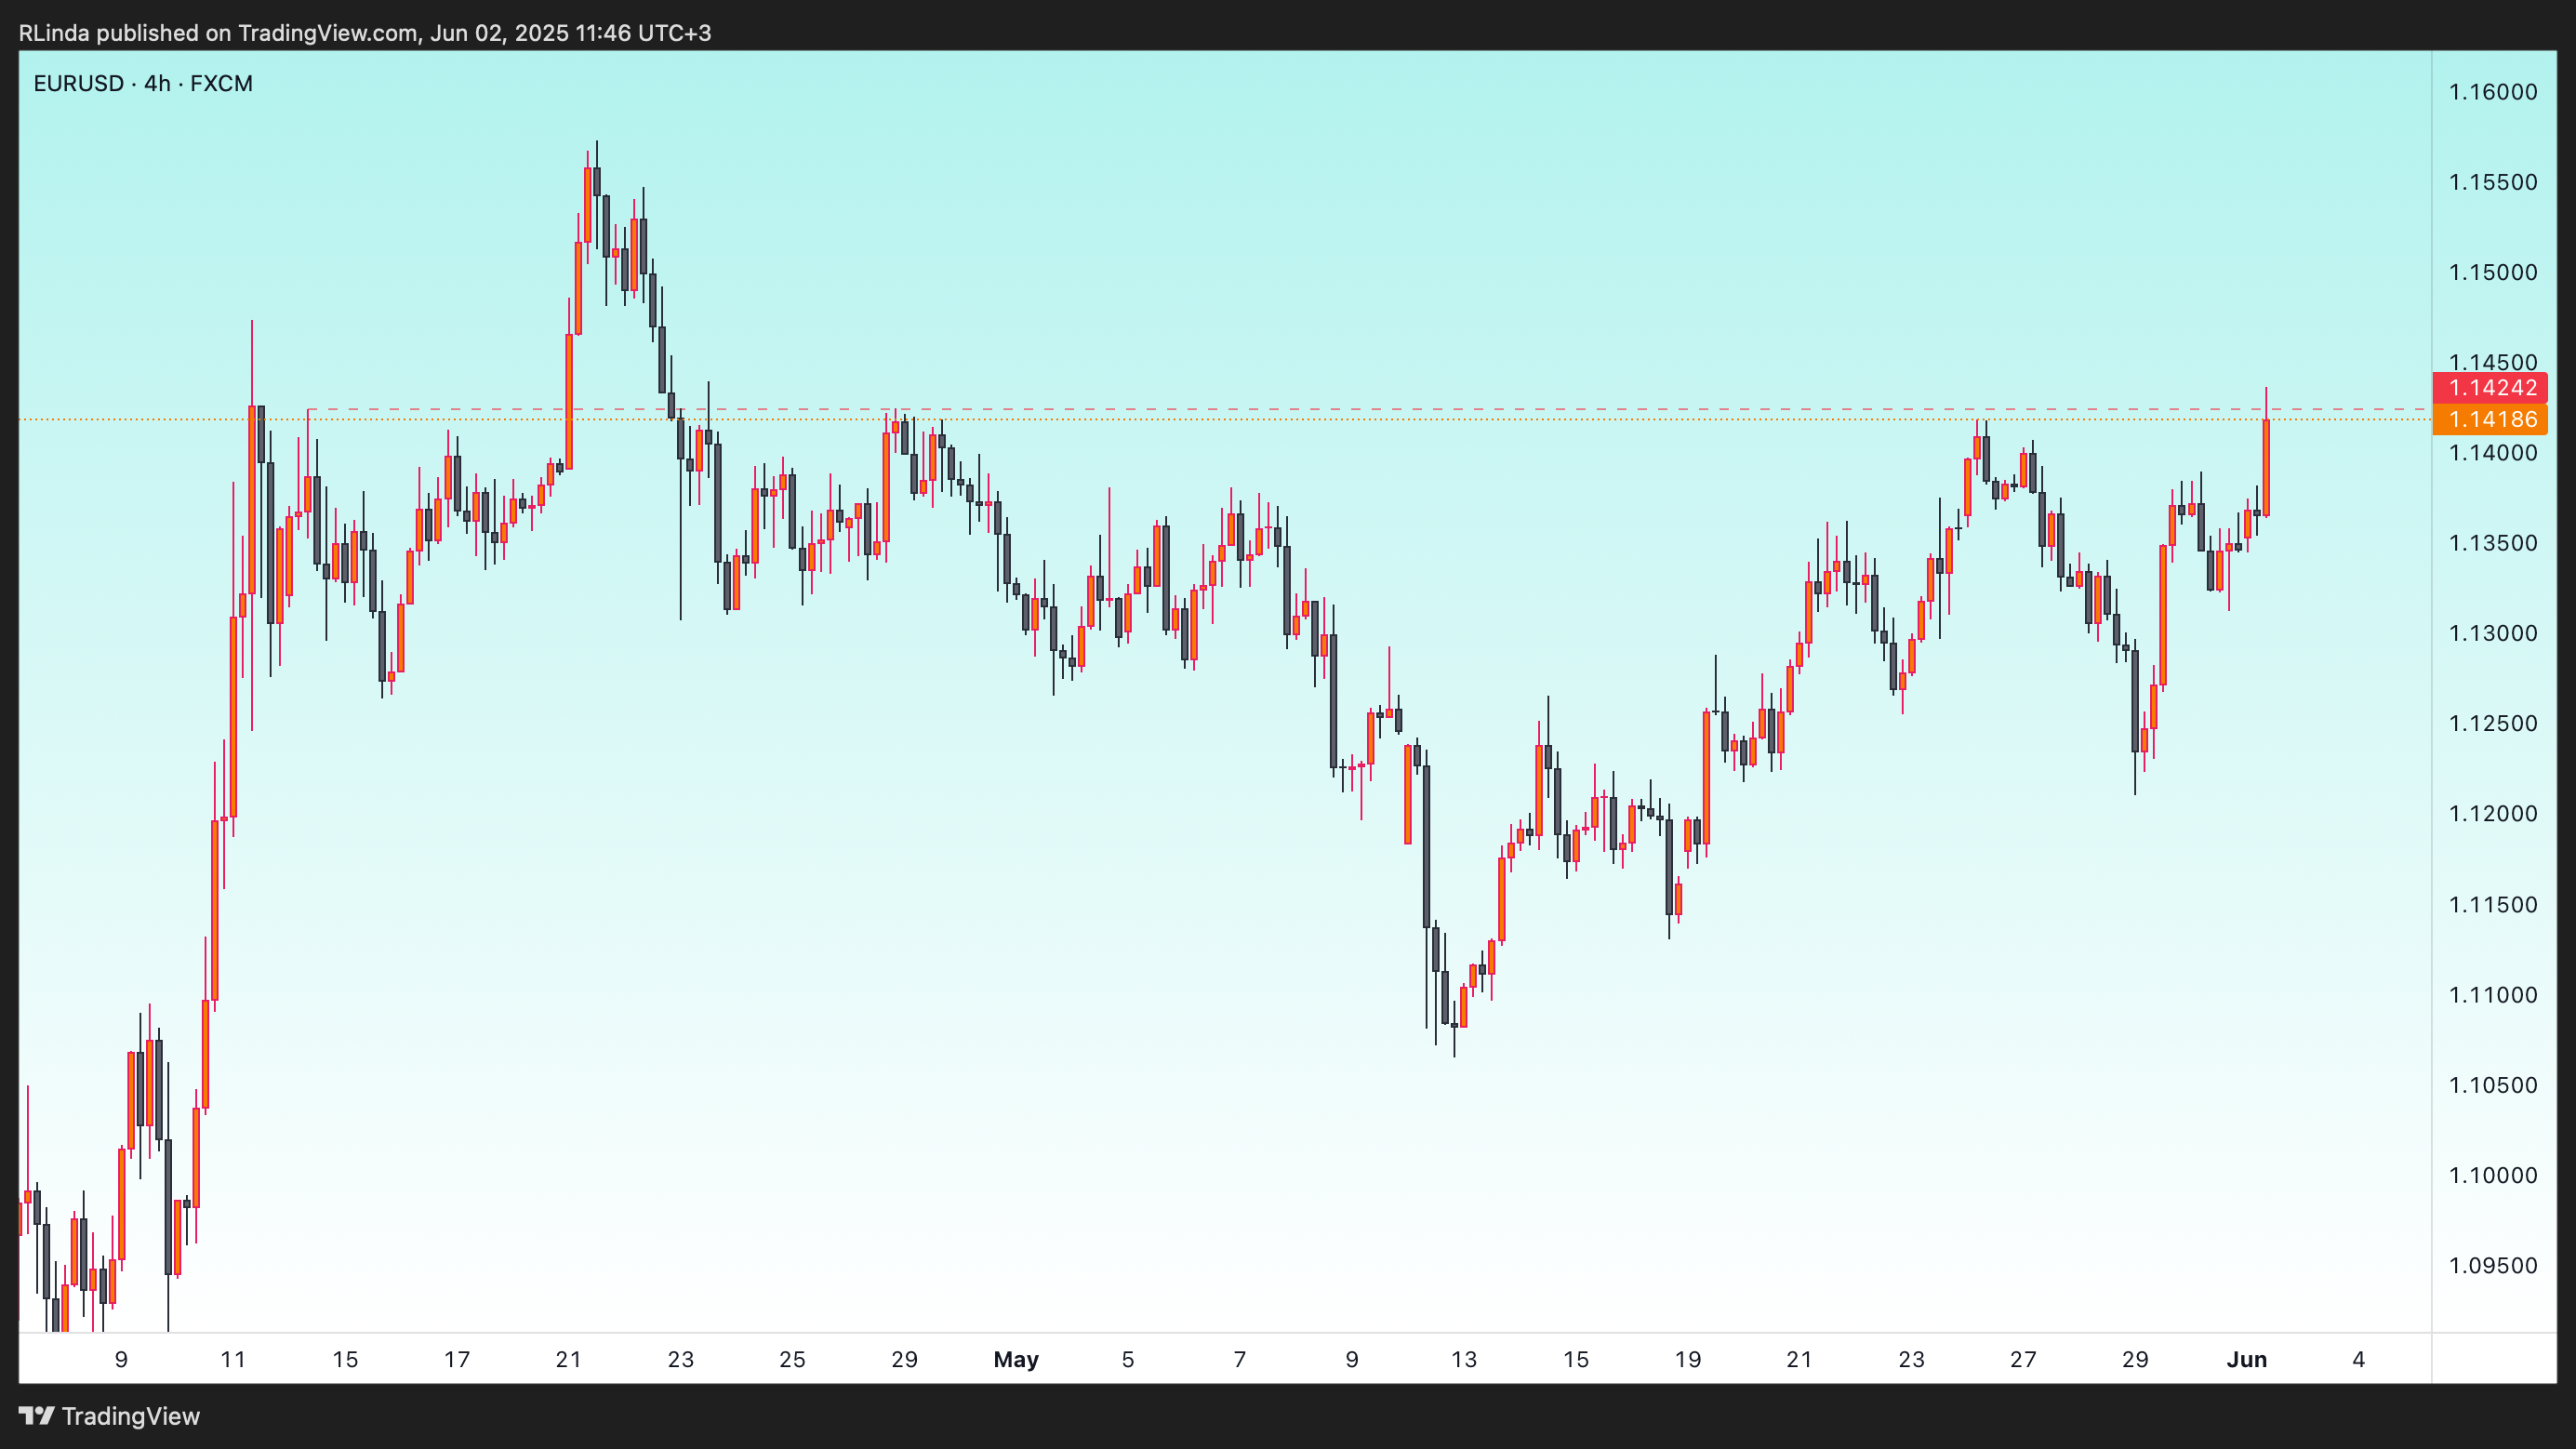Click price axis label 1.12000

pos(2492,814)
